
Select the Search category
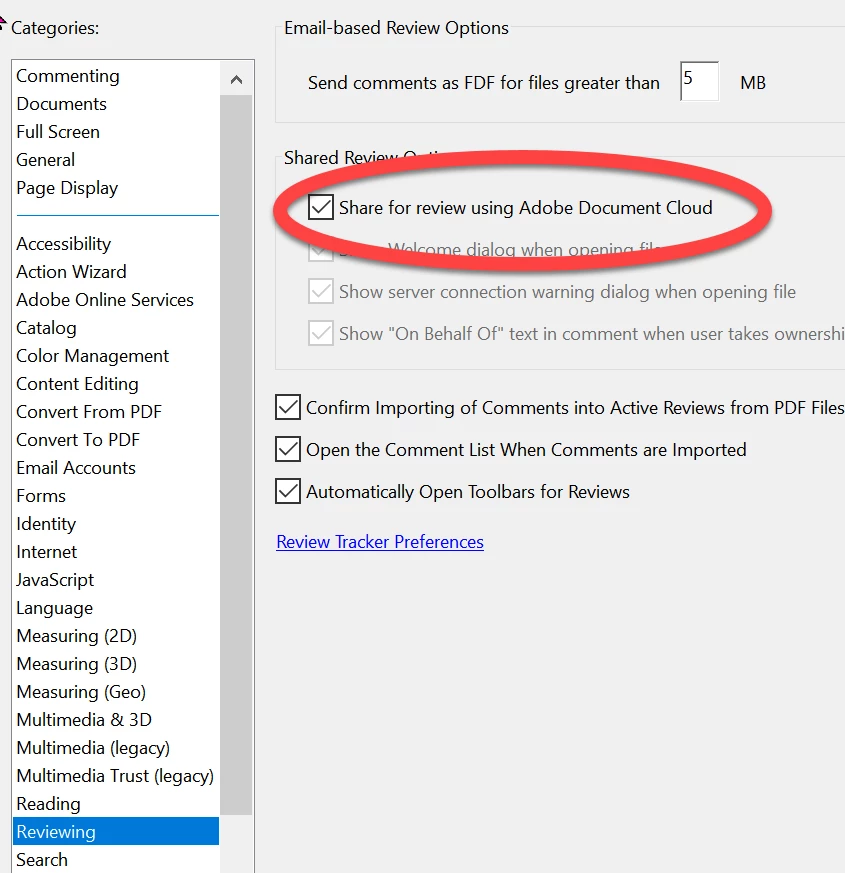point(42,860)
